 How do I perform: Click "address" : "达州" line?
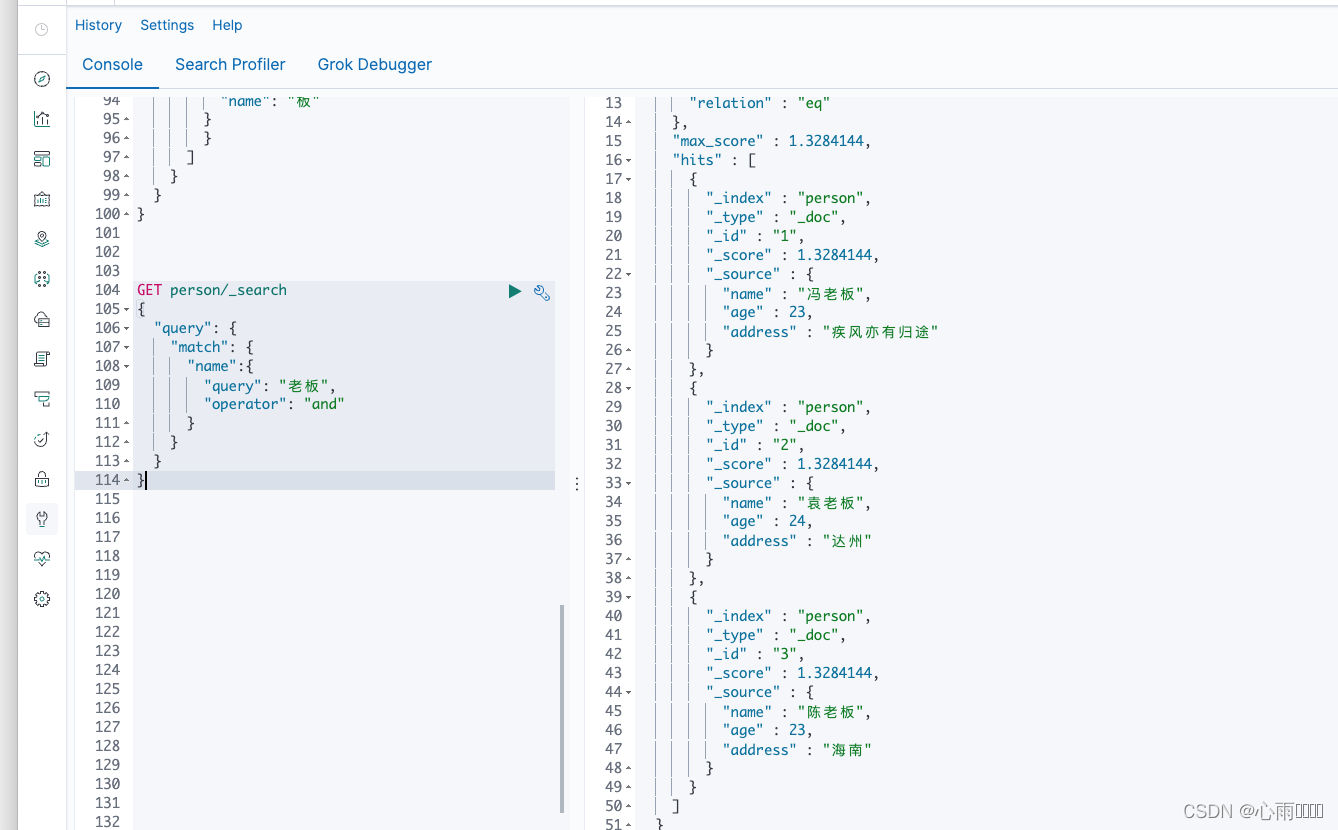click(797, 541)
